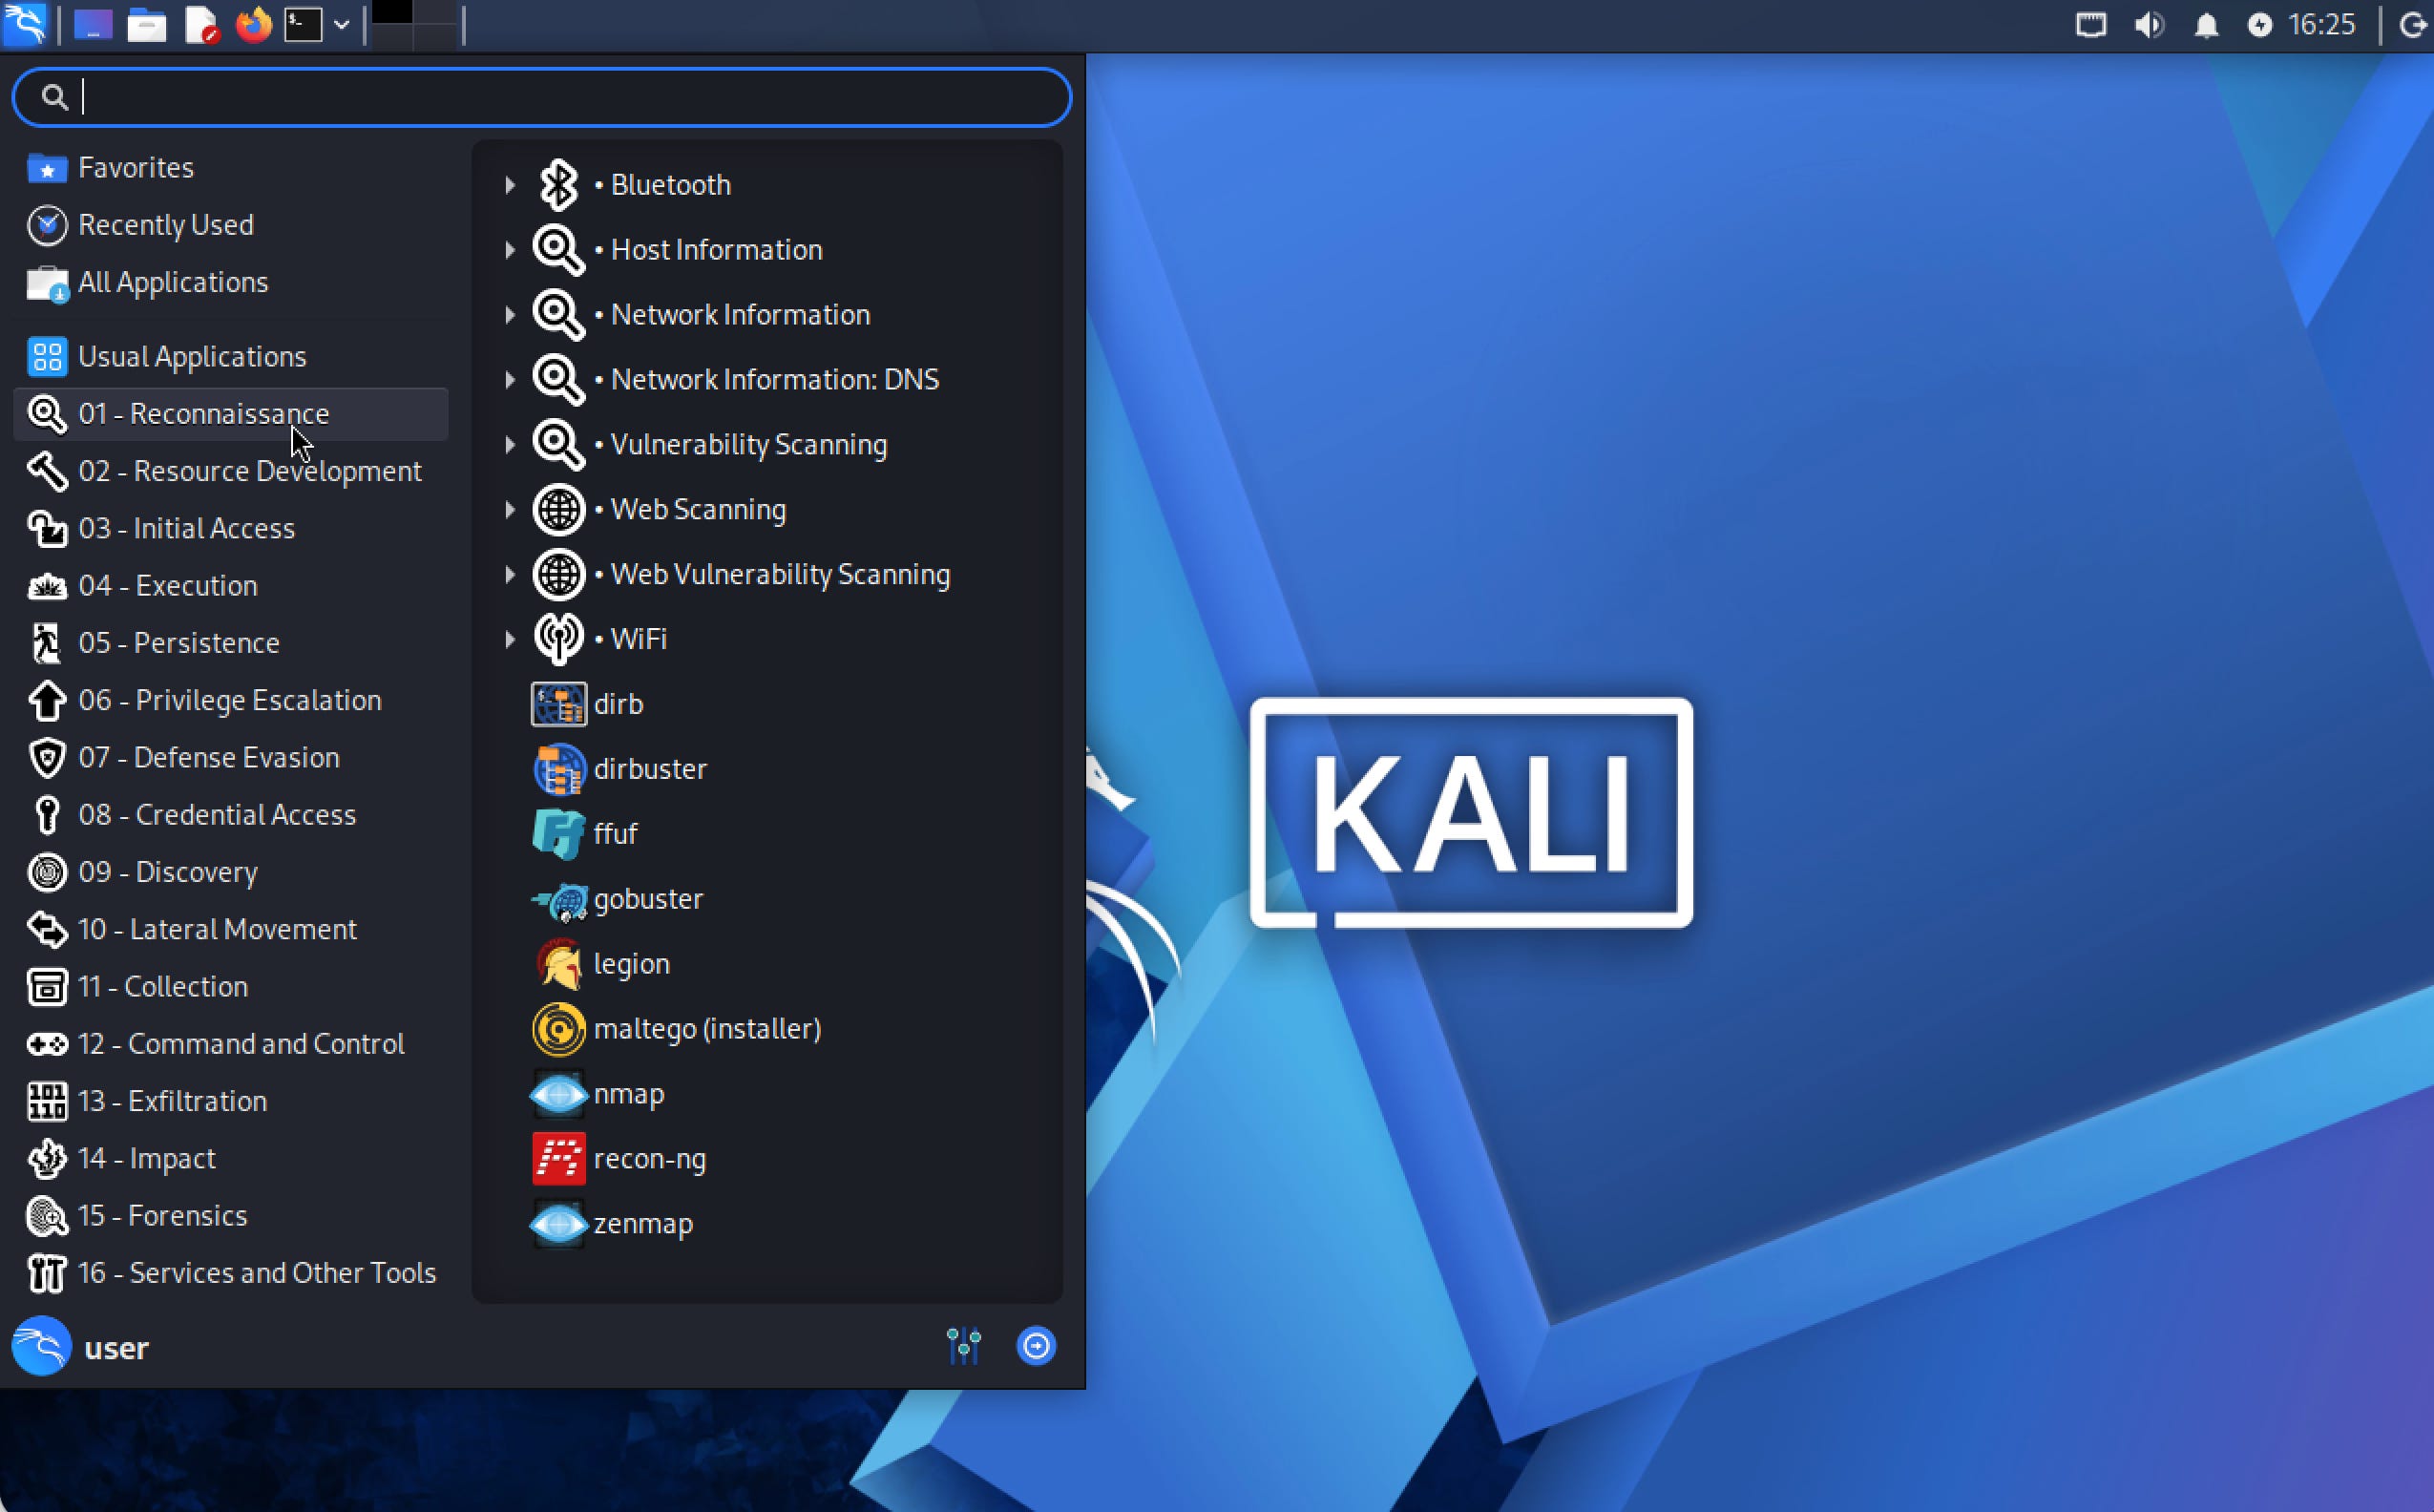Viewport: 2434px width, 1512px height.
Task: Click the 04 - Execution icon
Action: 47,586
